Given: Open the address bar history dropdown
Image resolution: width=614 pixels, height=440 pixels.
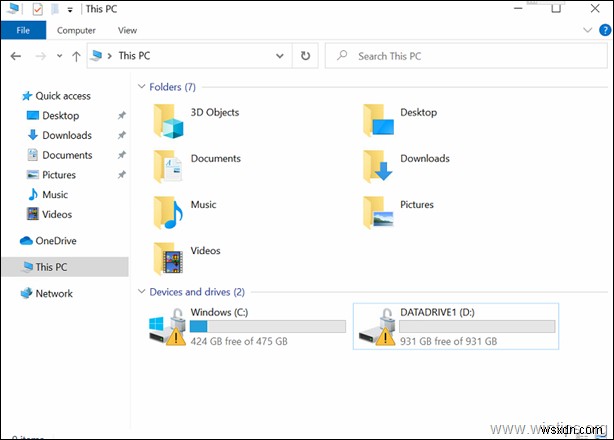Looking at the screenshot, I should [280, 56].
